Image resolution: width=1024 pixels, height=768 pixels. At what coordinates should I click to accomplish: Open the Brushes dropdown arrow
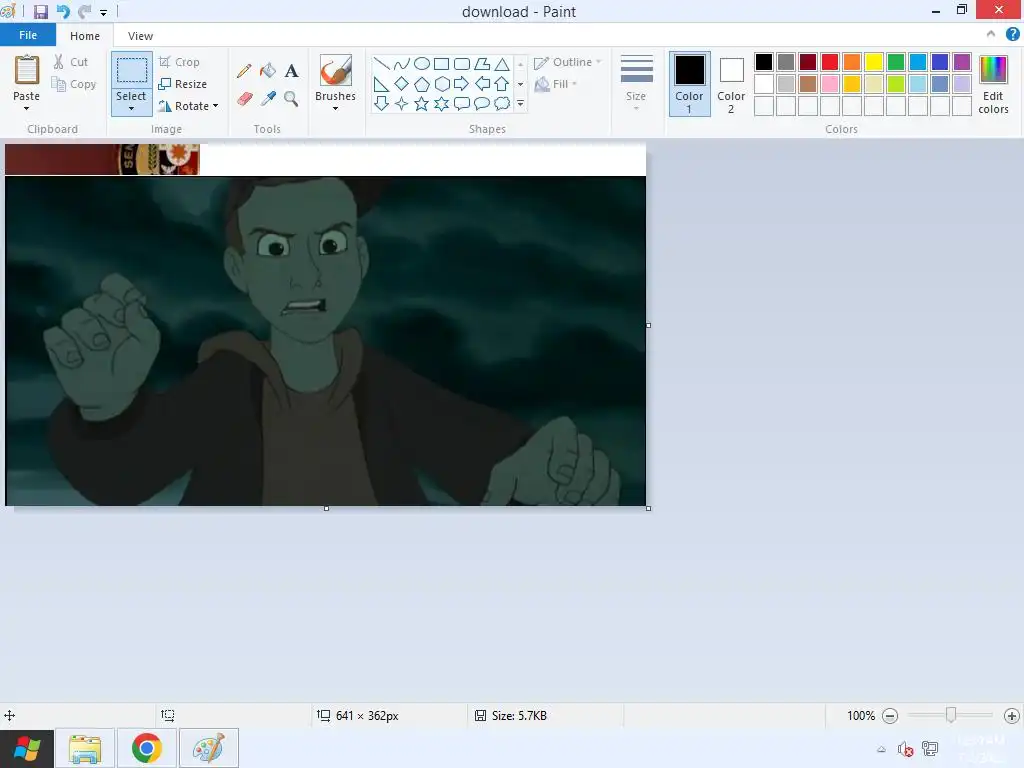(x=335, y=108)
